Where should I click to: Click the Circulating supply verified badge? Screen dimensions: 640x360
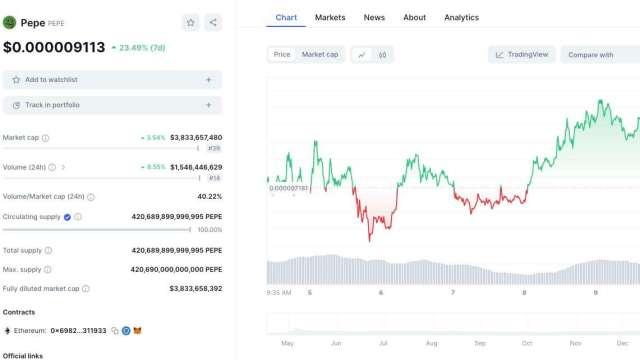pyautogui.click(x=67, y=217)
